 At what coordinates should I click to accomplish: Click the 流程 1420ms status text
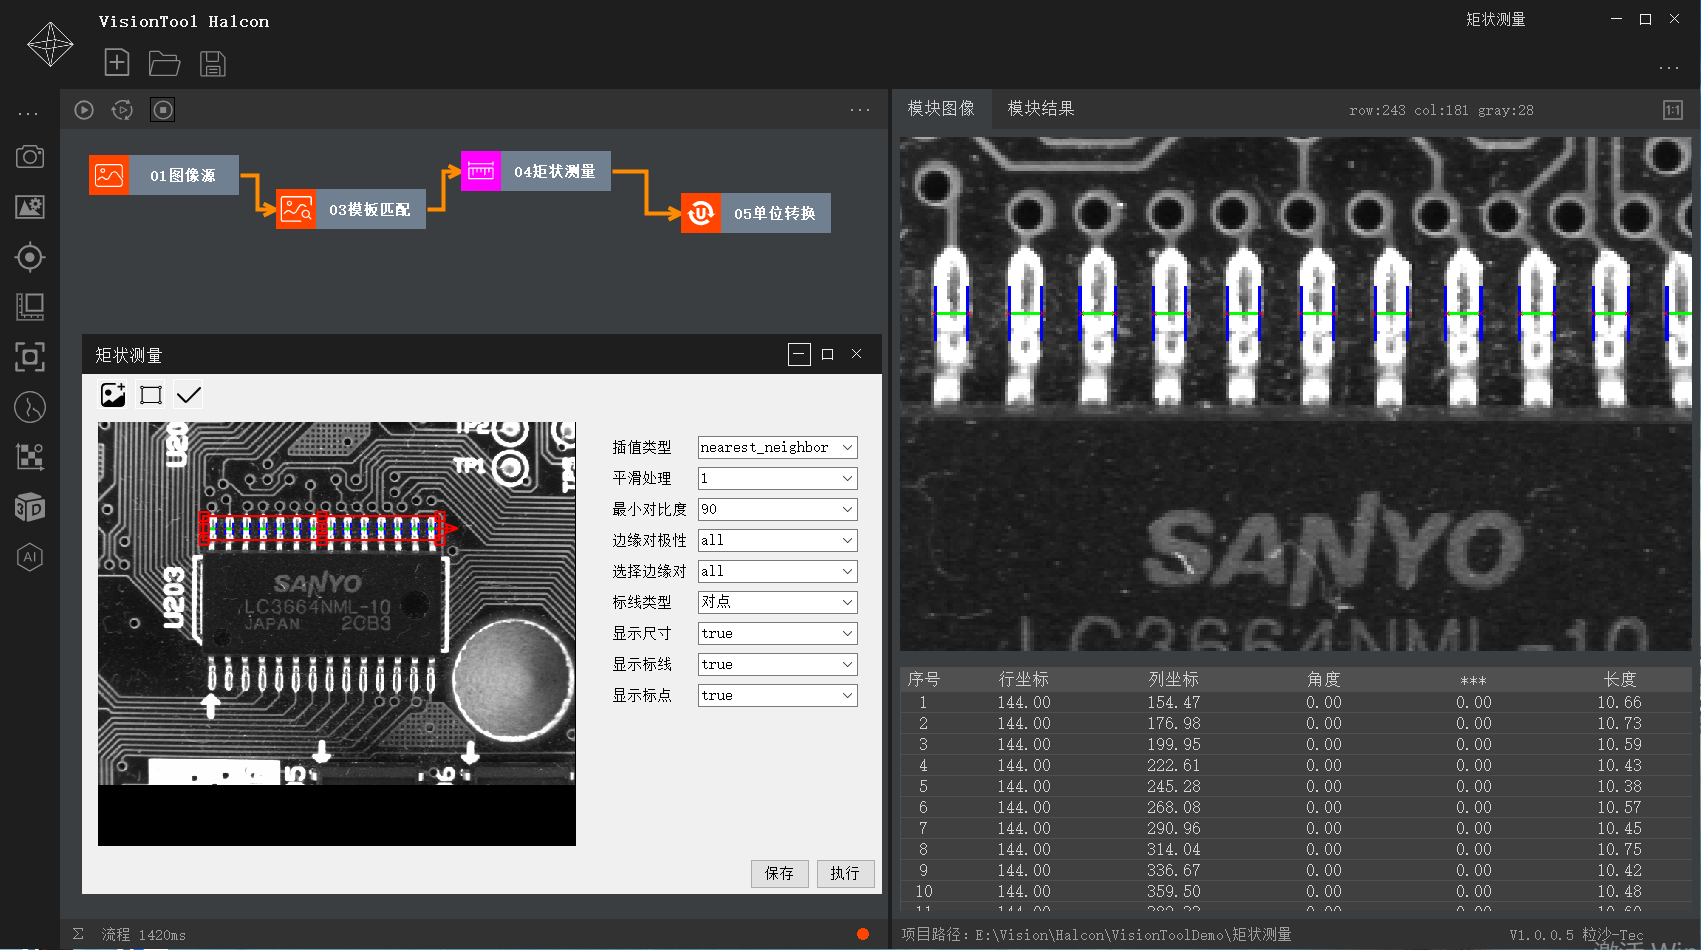click(x=143, y=935)
